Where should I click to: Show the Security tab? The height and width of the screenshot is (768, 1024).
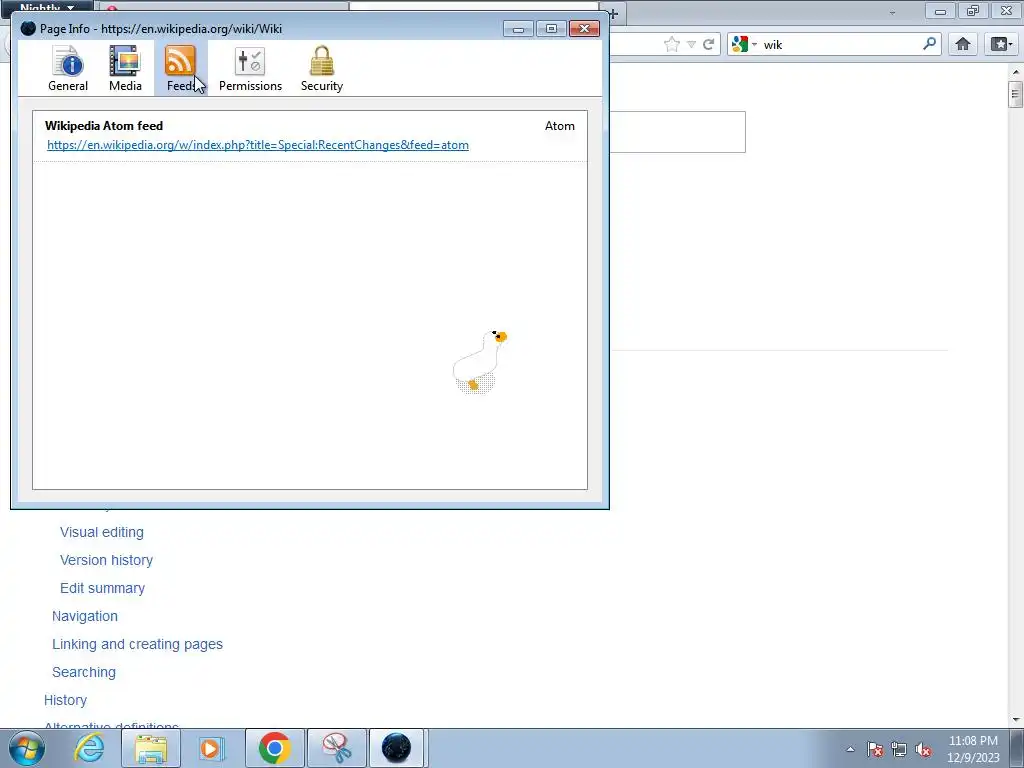click(321, 69)
